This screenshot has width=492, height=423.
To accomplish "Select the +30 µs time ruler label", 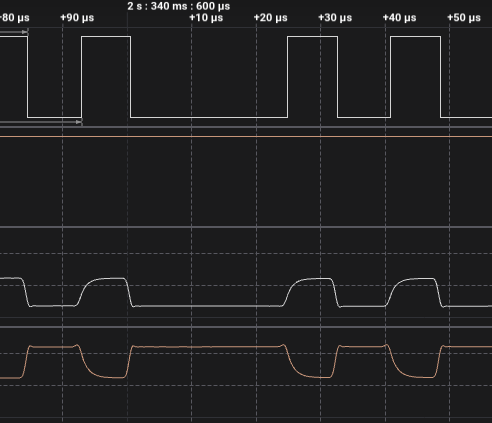I will click(x=335, y=18).
